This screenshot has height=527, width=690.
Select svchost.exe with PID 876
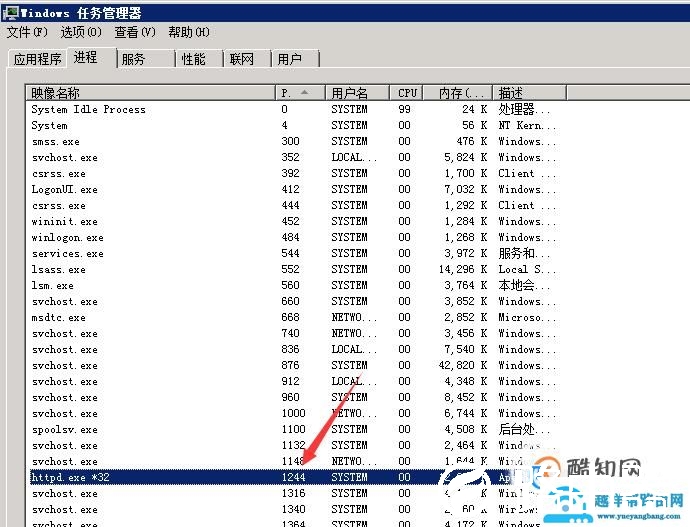pyautogui.click(x=295, y=365)
